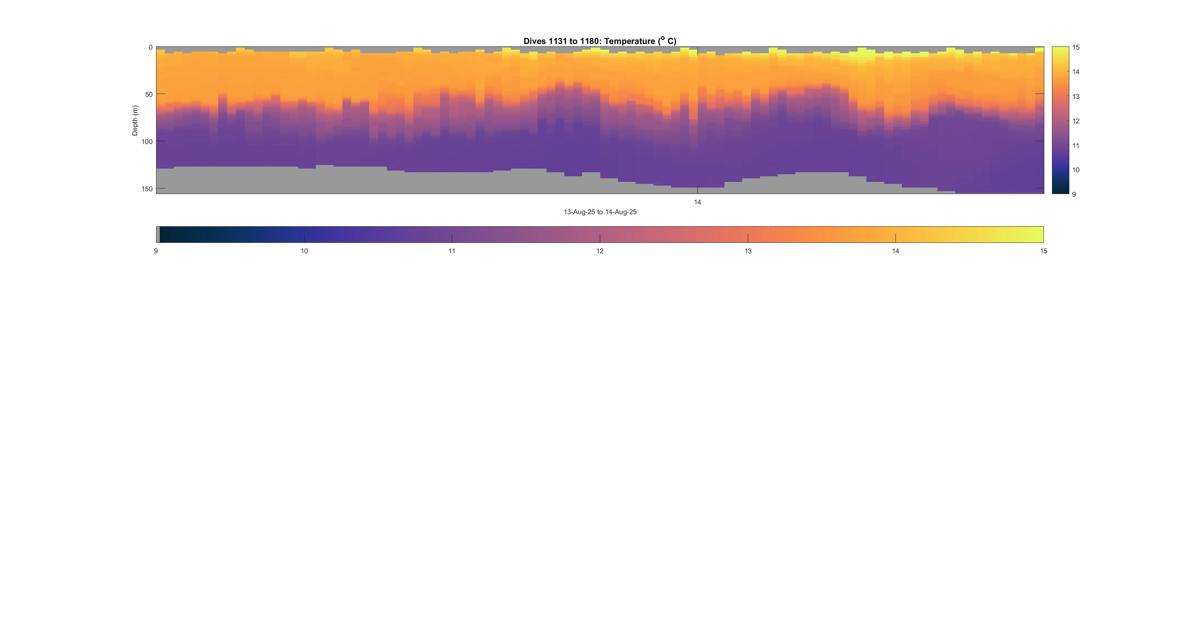This screenshot has height=622, width=1200.
Task: Click the "13-Aug-25 to 14-Aug-25" date range label
Action: 600,212
